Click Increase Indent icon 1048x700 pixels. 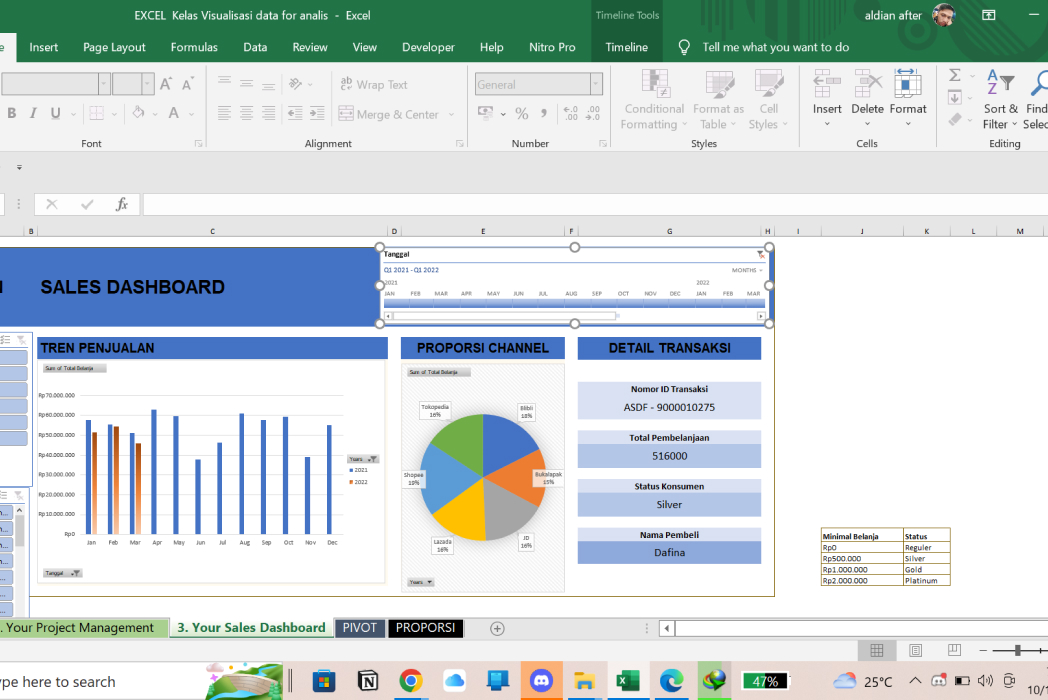coord(317,114)
